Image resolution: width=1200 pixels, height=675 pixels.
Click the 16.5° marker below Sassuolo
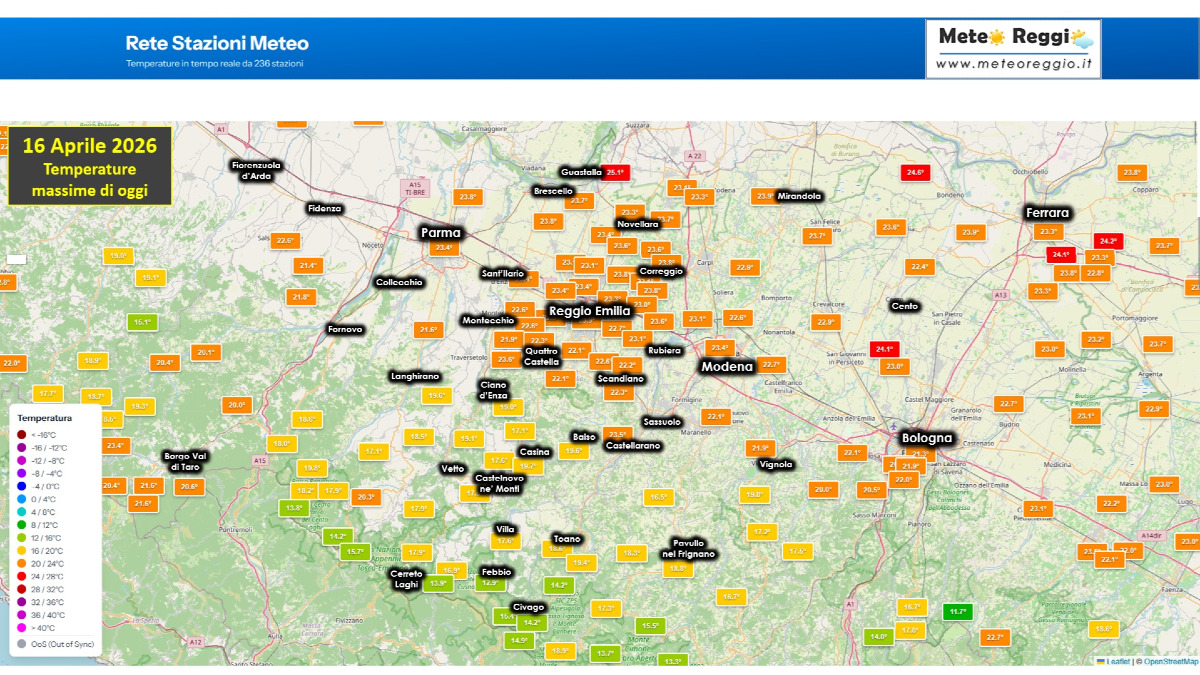click(659, 496)
